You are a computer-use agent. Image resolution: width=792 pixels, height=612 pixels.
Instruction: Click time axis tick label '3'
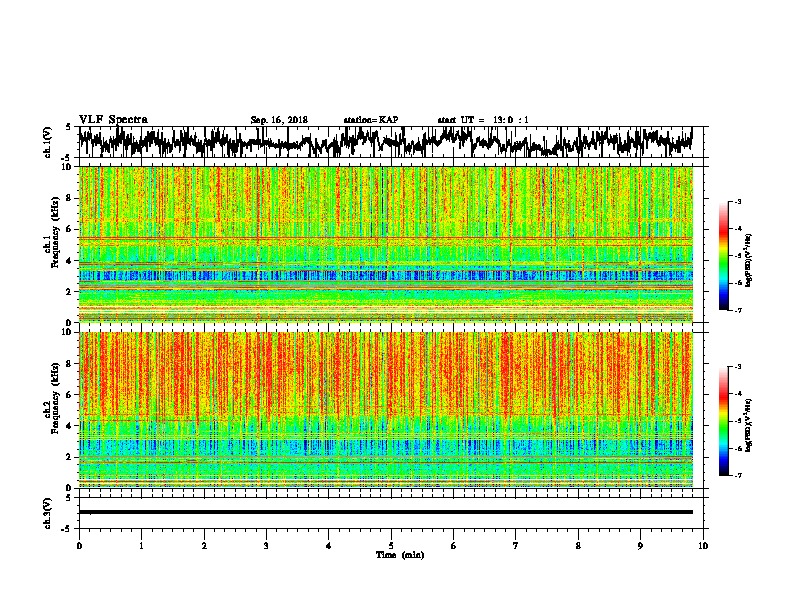(266, 546)
